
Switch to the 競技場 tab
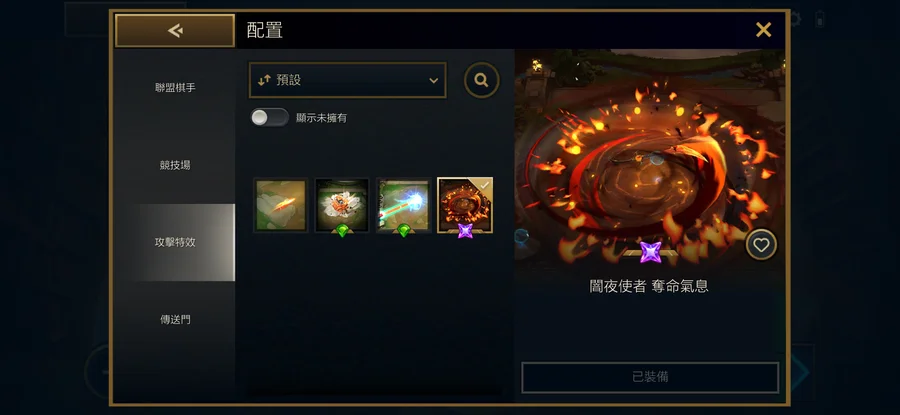[x=175, y=165]
